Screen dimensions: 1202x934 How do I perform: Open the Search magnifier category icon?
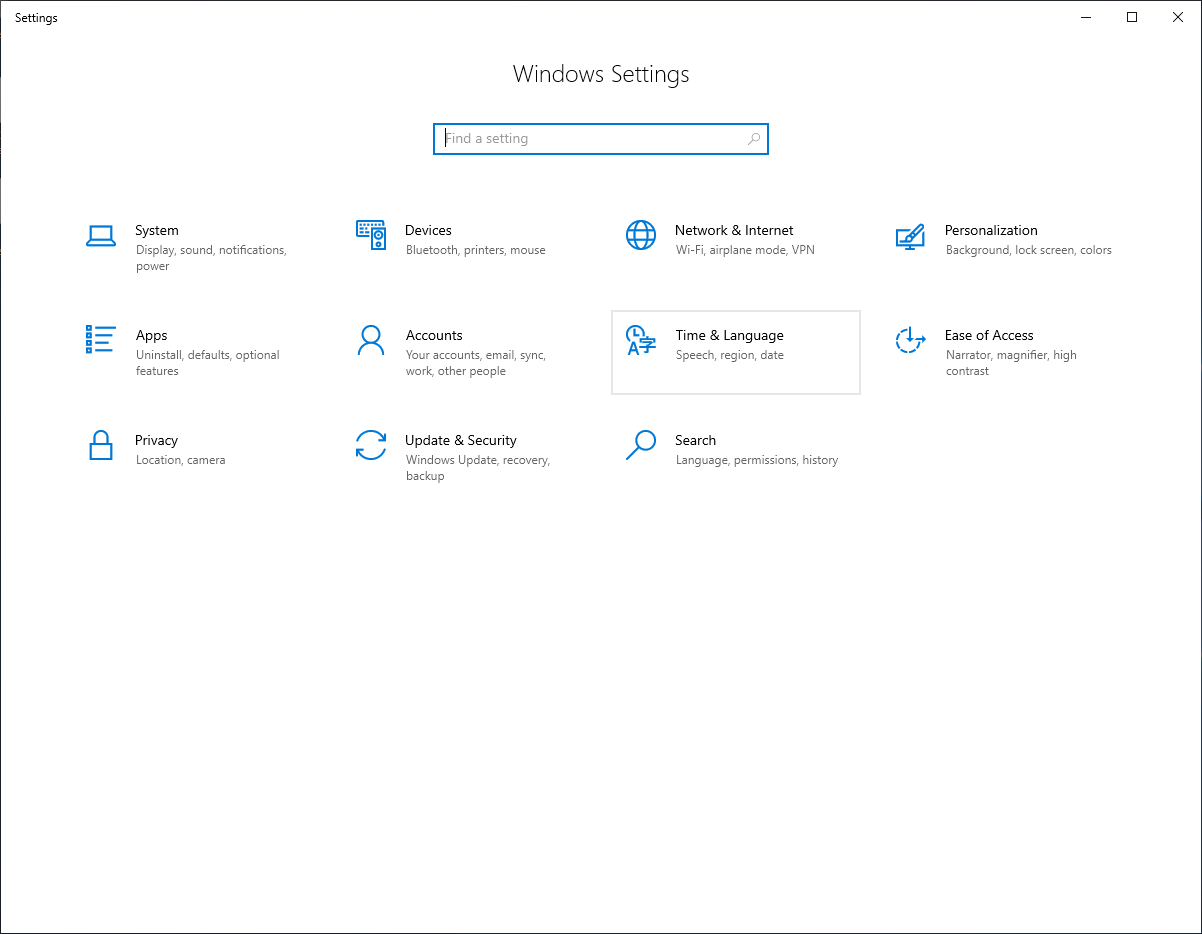pos(641,445)
